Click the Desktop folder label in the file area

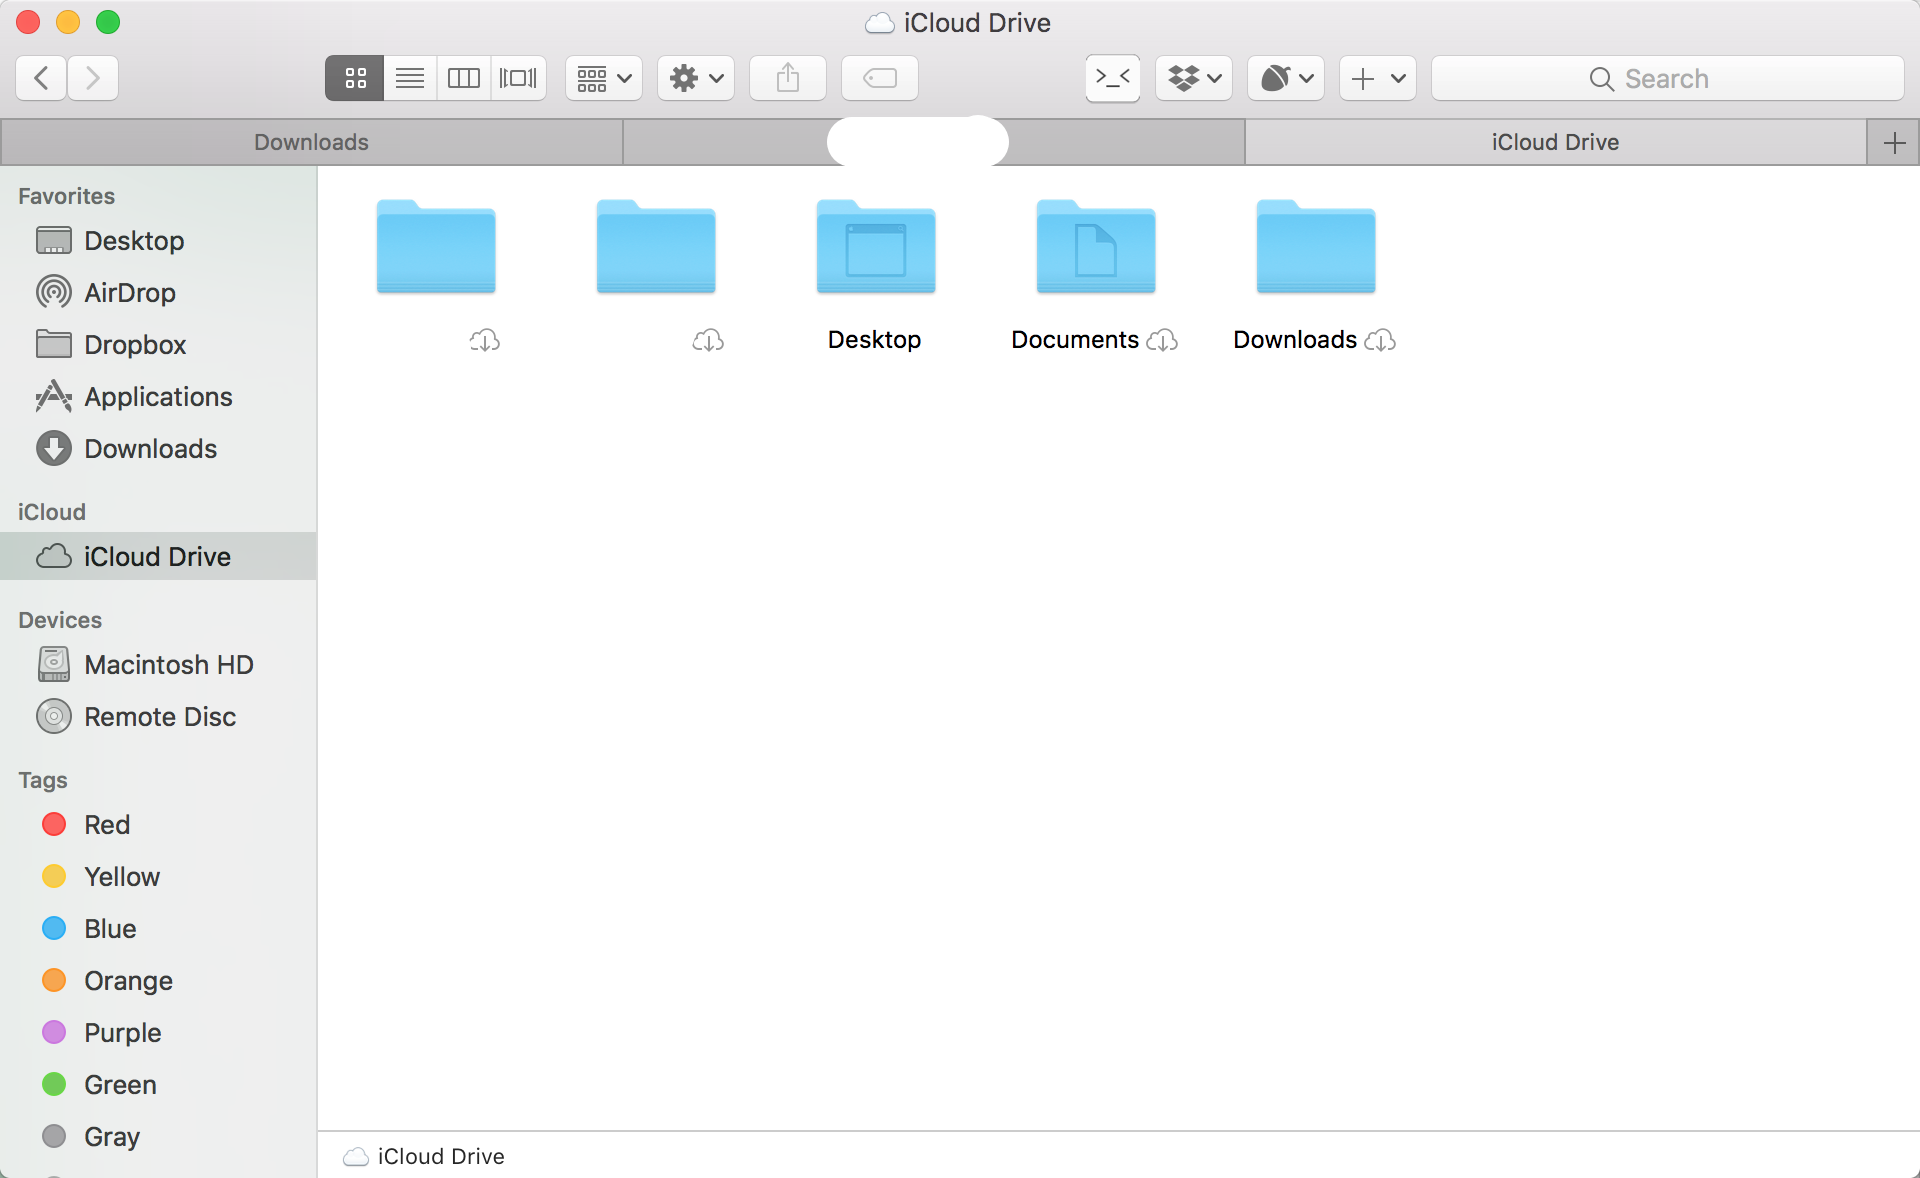875,340
